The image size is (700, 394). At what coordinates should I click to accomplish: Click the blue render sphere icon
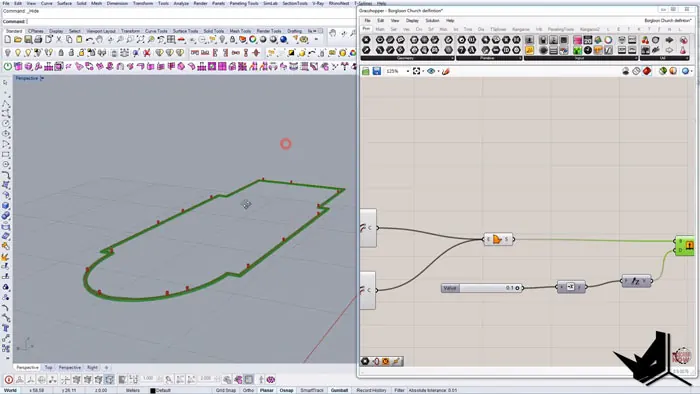click(283, 40)
